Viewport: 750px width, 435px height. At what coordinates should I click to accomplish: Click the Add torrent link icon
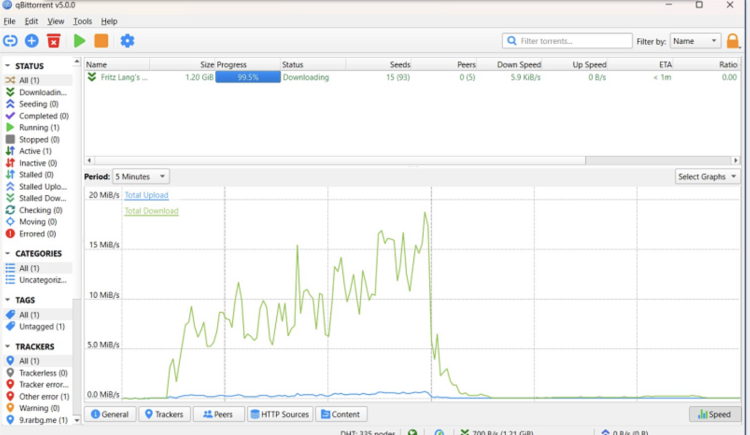click(10, 41)
